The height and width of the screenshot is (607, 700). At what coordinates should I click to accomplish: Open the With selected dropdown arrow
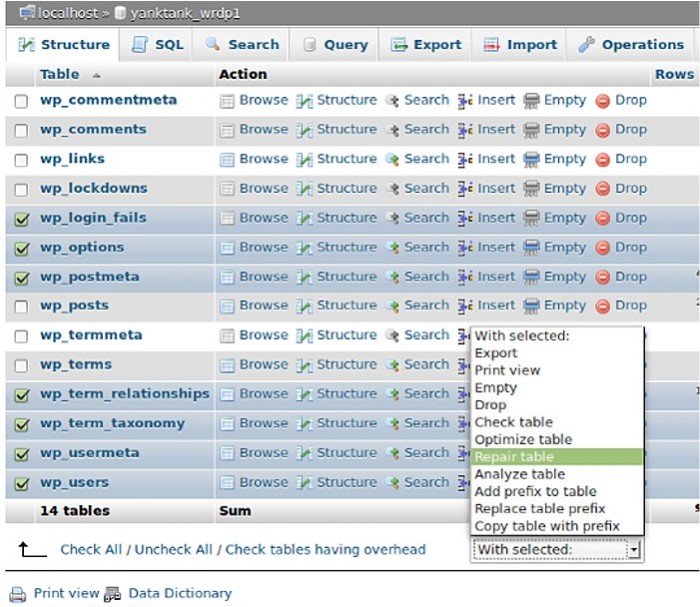pyautogui.click(x=633, y=550)
